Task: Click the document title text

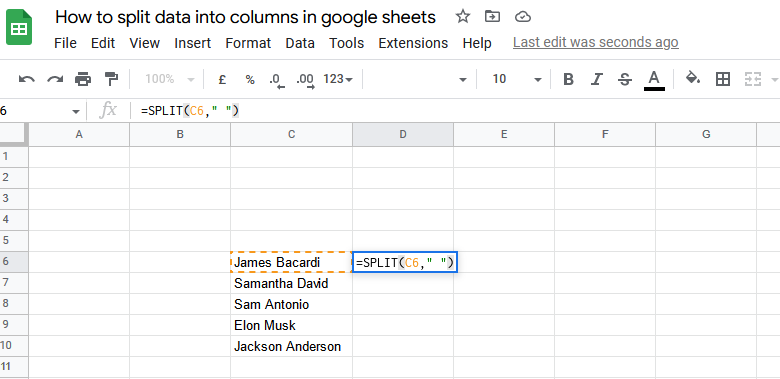Action: tap(245, 17)
